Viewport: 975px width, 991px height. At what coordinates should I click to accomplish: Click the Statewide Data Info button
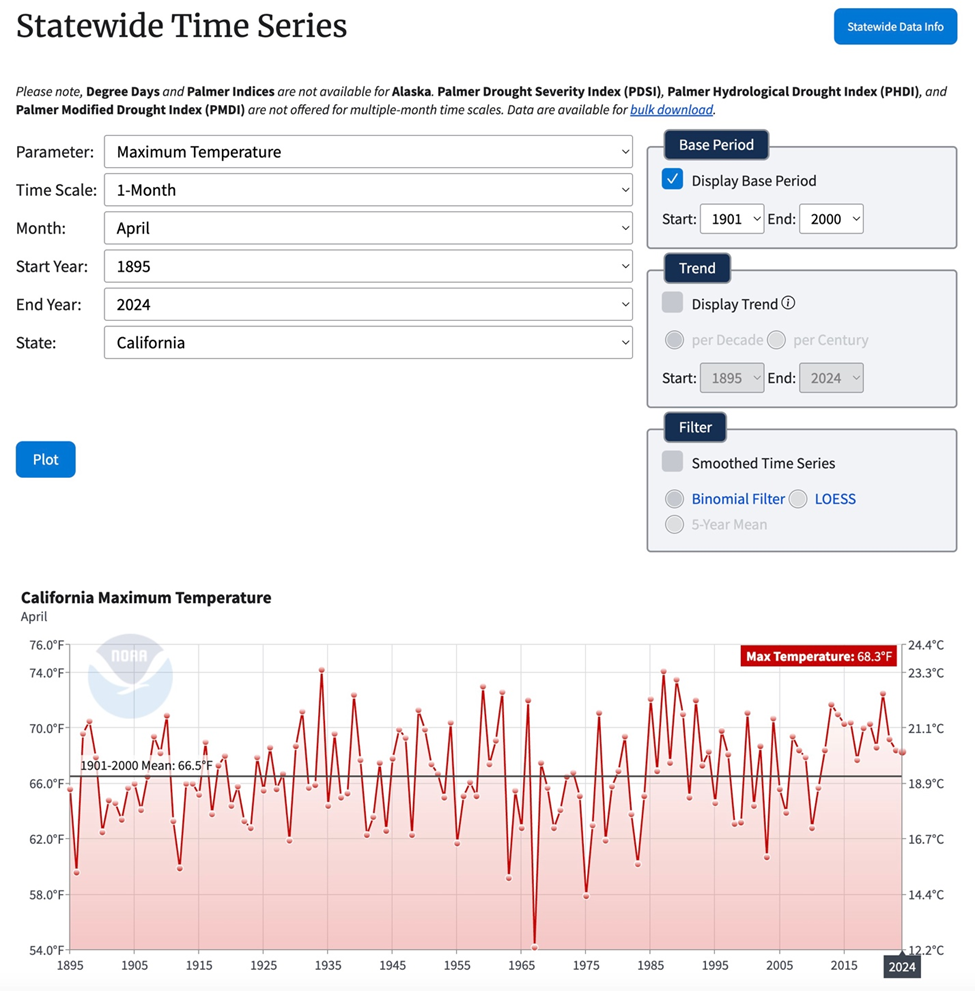895,27
